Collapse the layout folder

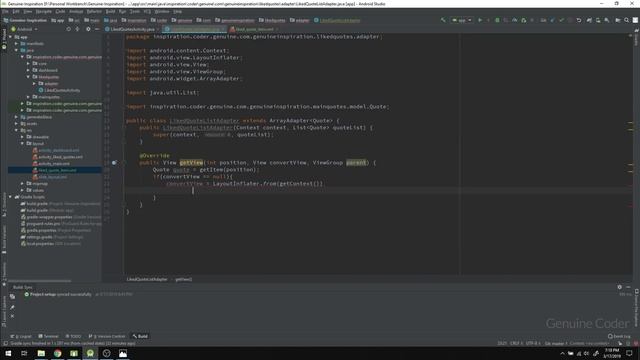click(22, 144)
